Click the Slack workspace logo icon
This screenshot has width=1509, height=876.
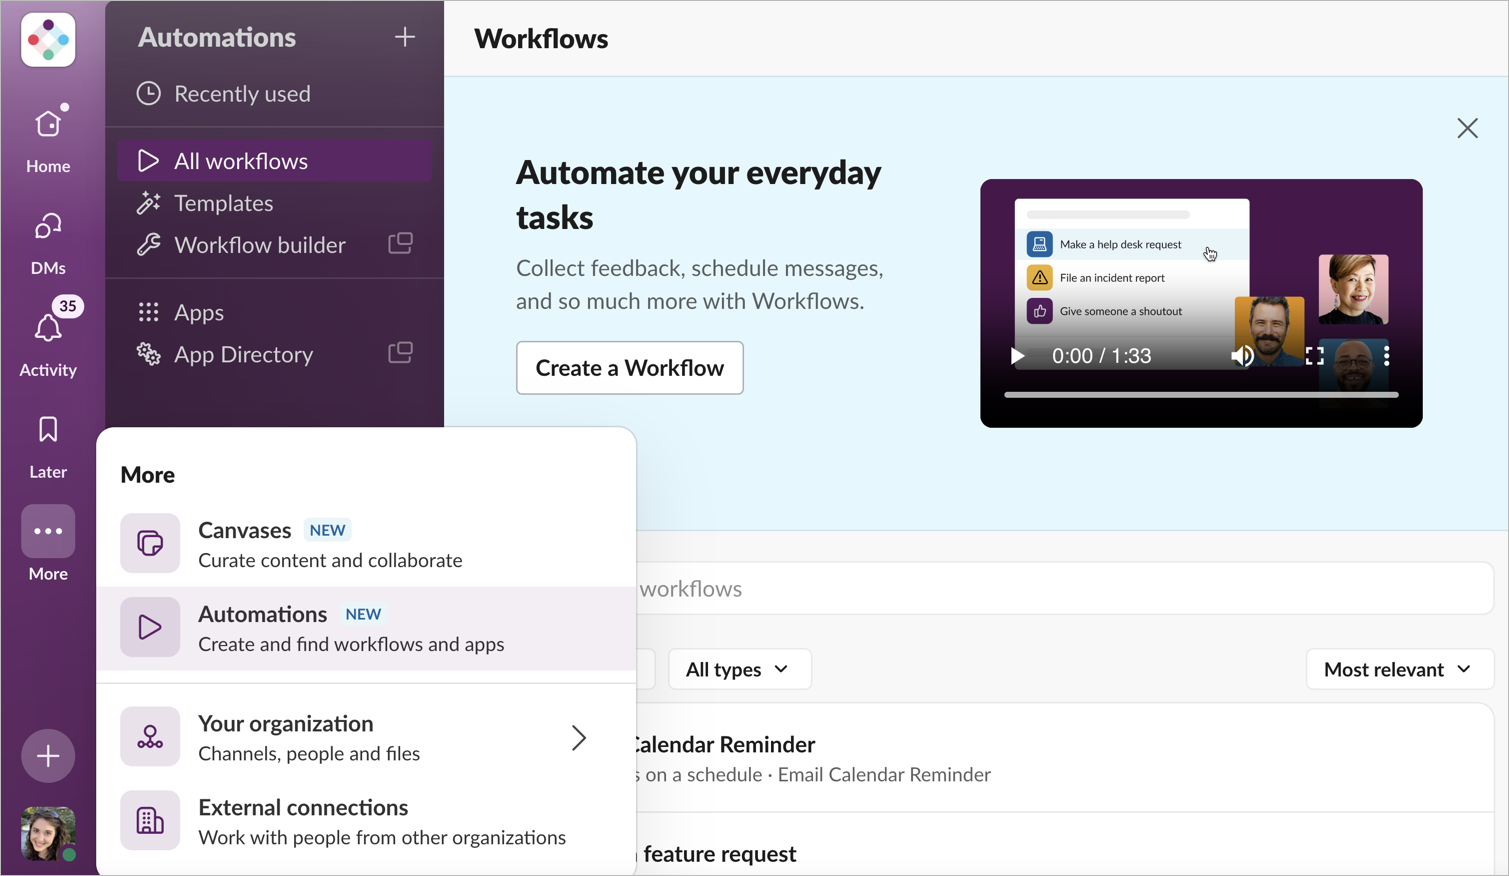[x=48, y=40]
